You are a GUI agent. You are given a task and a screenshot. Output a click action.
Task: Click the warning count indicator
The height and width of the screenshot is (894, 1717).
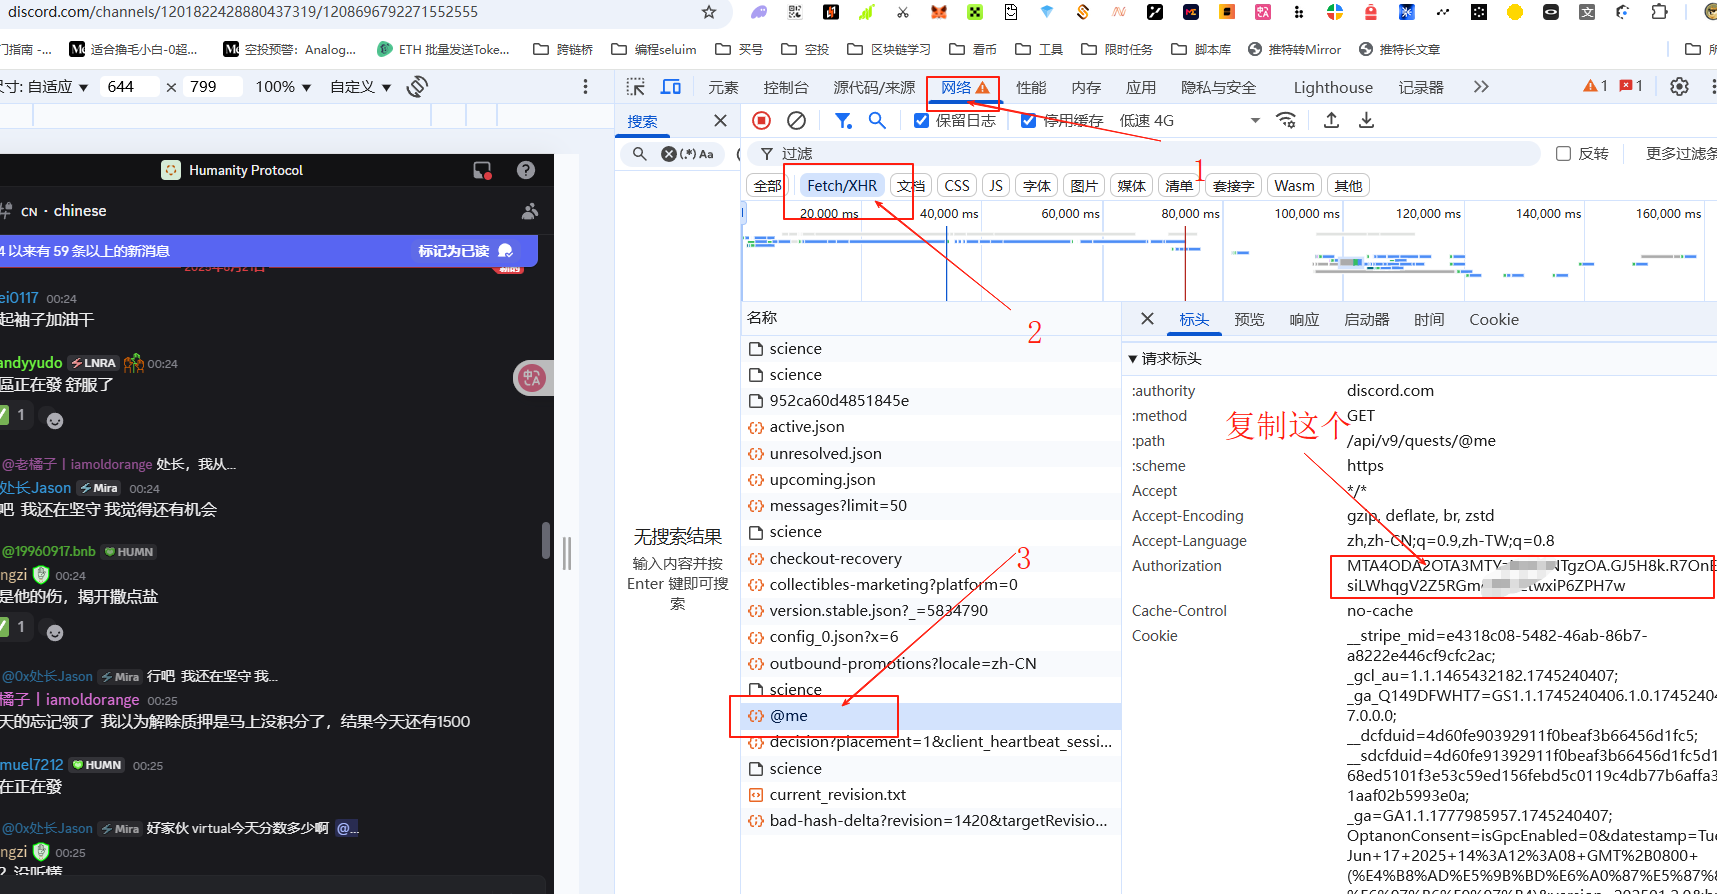[x=1595, y=86]
